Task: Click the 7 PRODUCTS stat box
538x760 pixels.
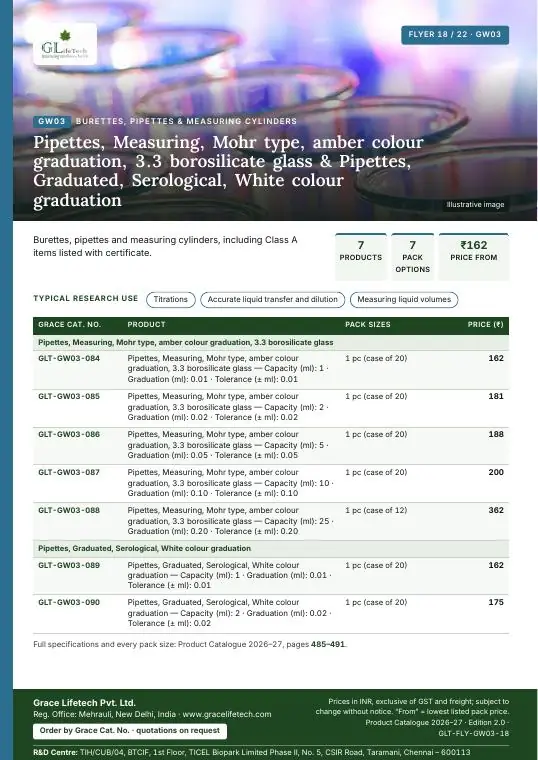Action: tap(361, 257)
